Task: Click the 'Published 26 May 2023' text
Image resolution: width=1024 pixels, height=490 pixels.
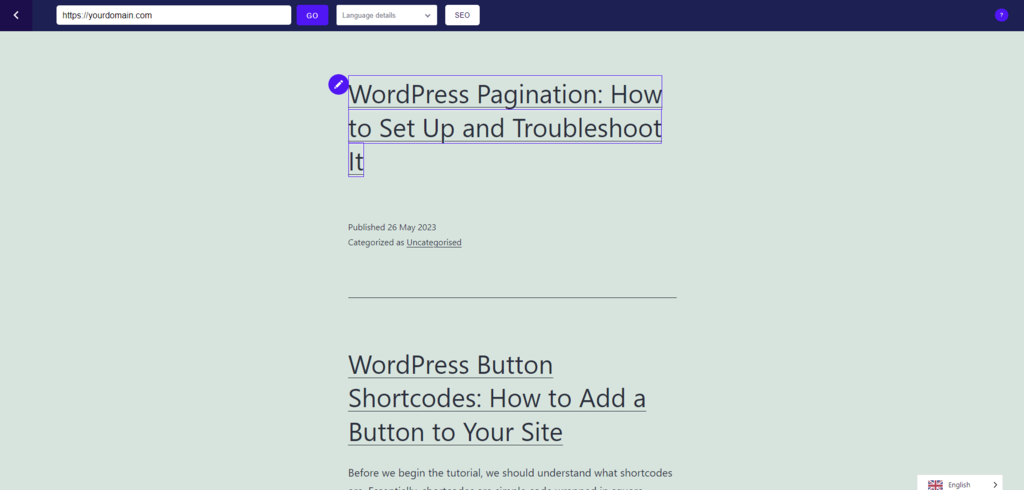Action: pyautogui.click(x=392, y=227)
